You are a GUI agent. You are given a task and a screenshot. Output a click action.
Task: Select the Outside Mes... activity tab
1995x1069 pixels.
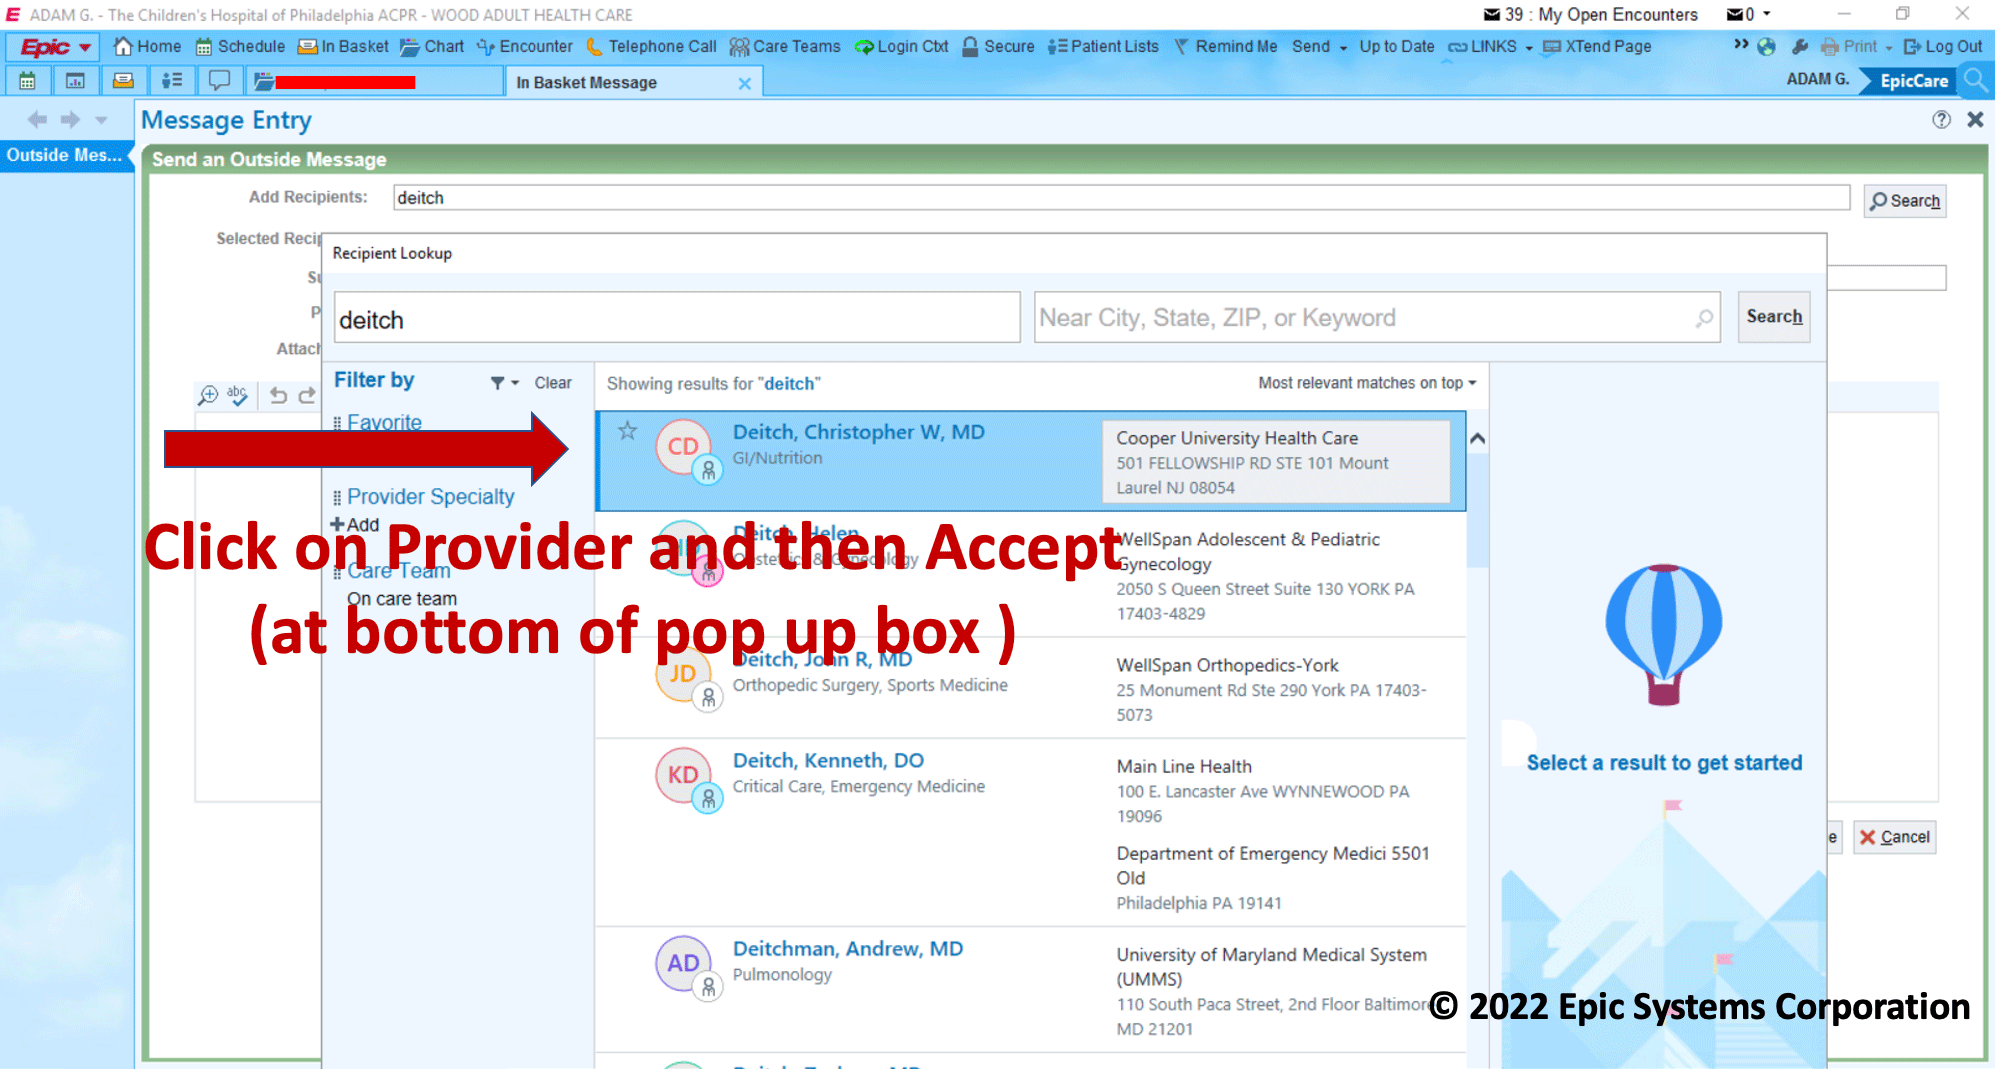coord(65,155)
